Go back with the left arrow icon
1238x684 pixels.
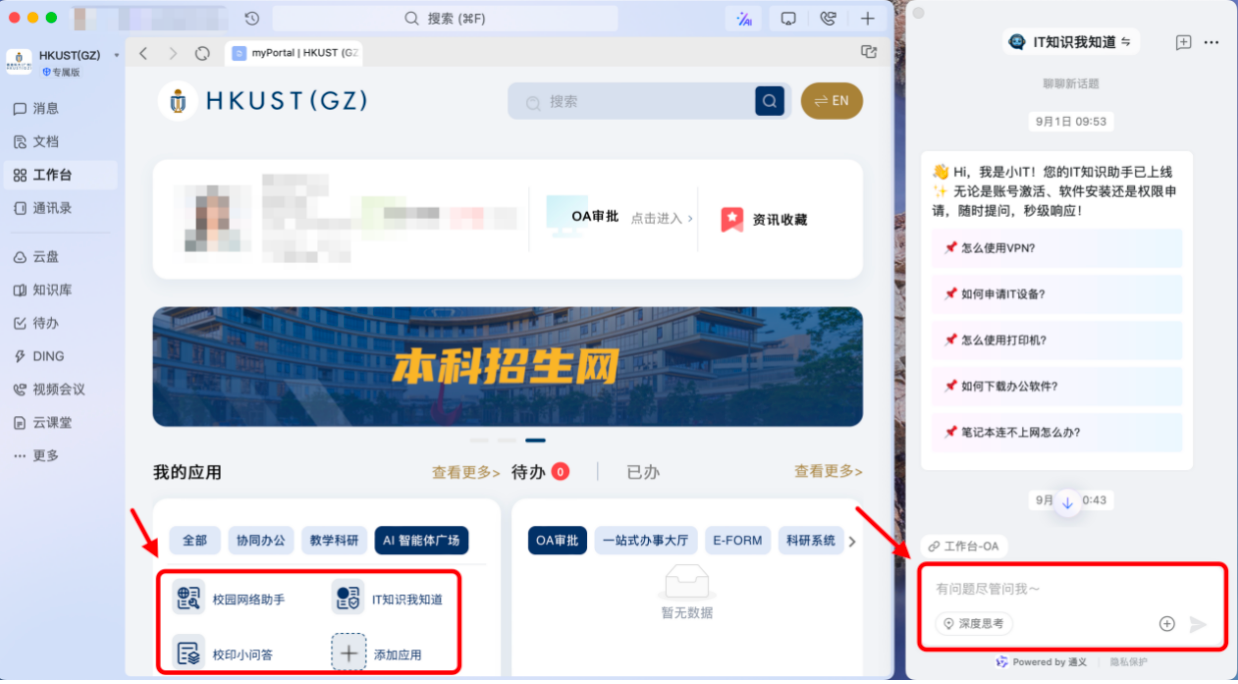[x=143, y=53]
